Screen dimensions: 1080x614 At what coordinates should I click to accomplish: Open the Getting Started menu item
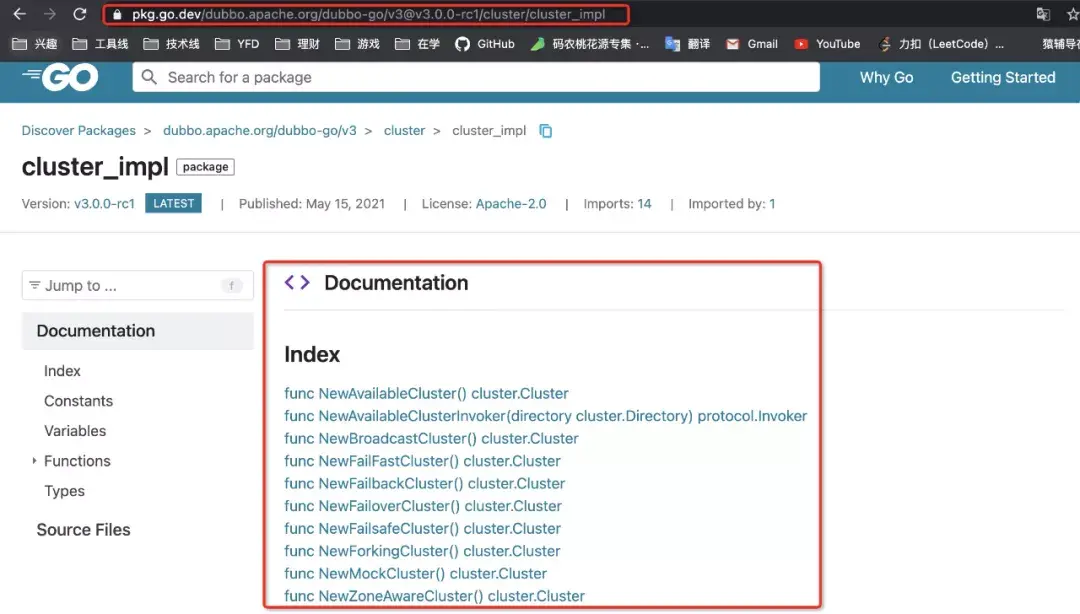(x=1003, y=77)
